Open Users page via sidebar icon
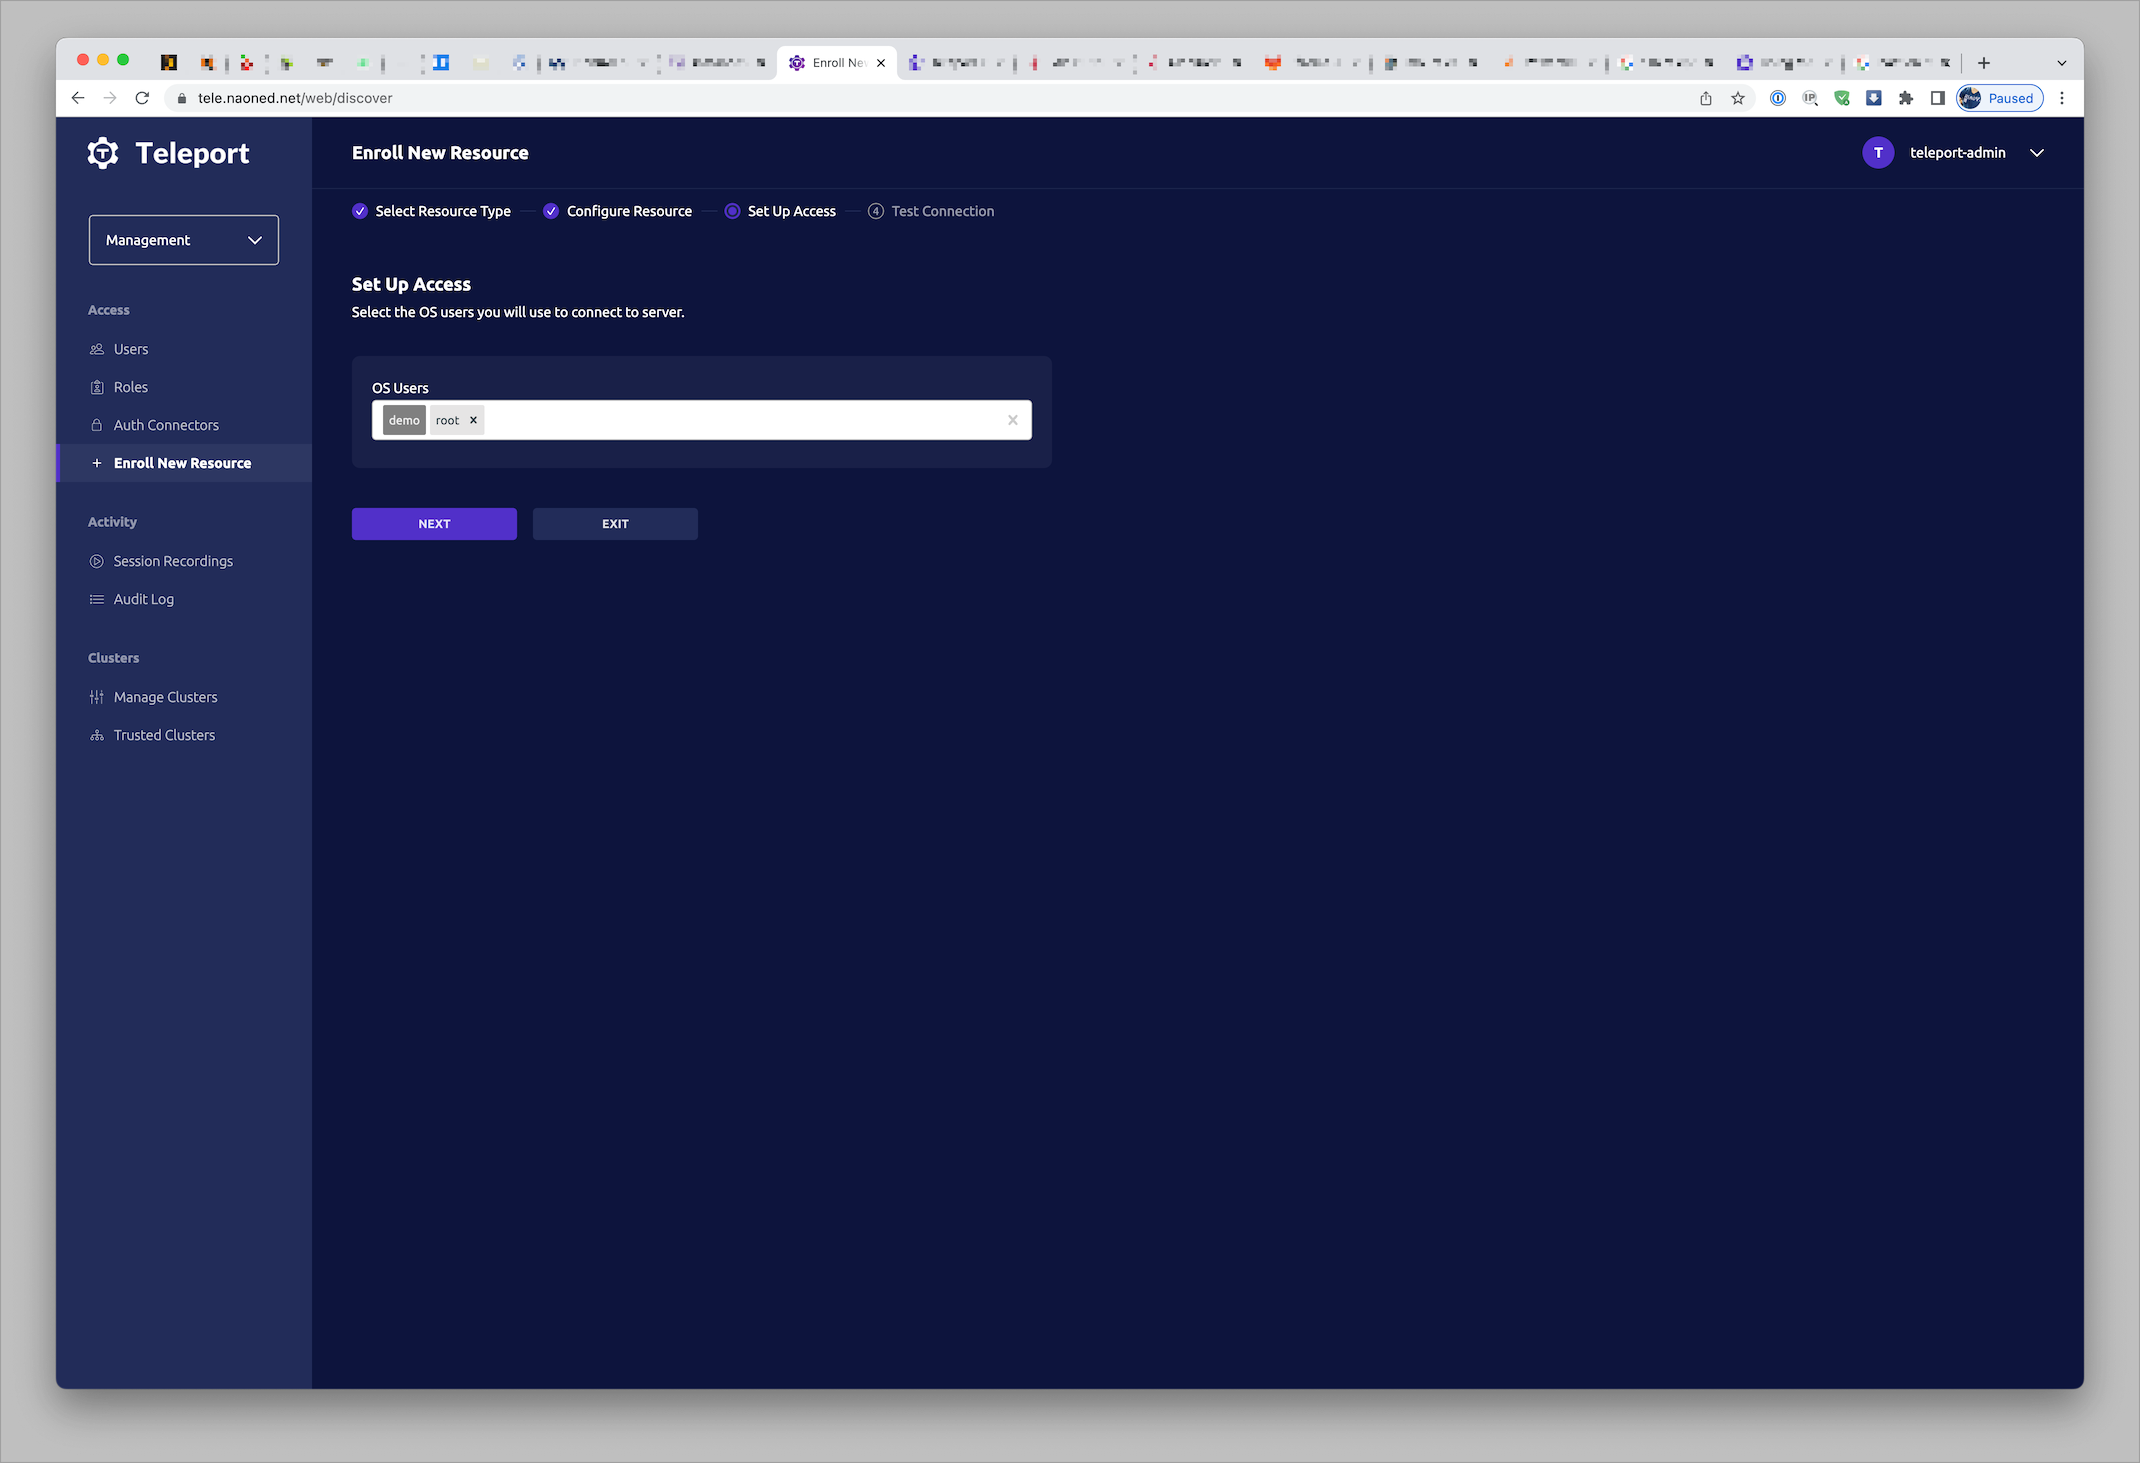This screenshot has height=1463, width=2140. point(97,349)
